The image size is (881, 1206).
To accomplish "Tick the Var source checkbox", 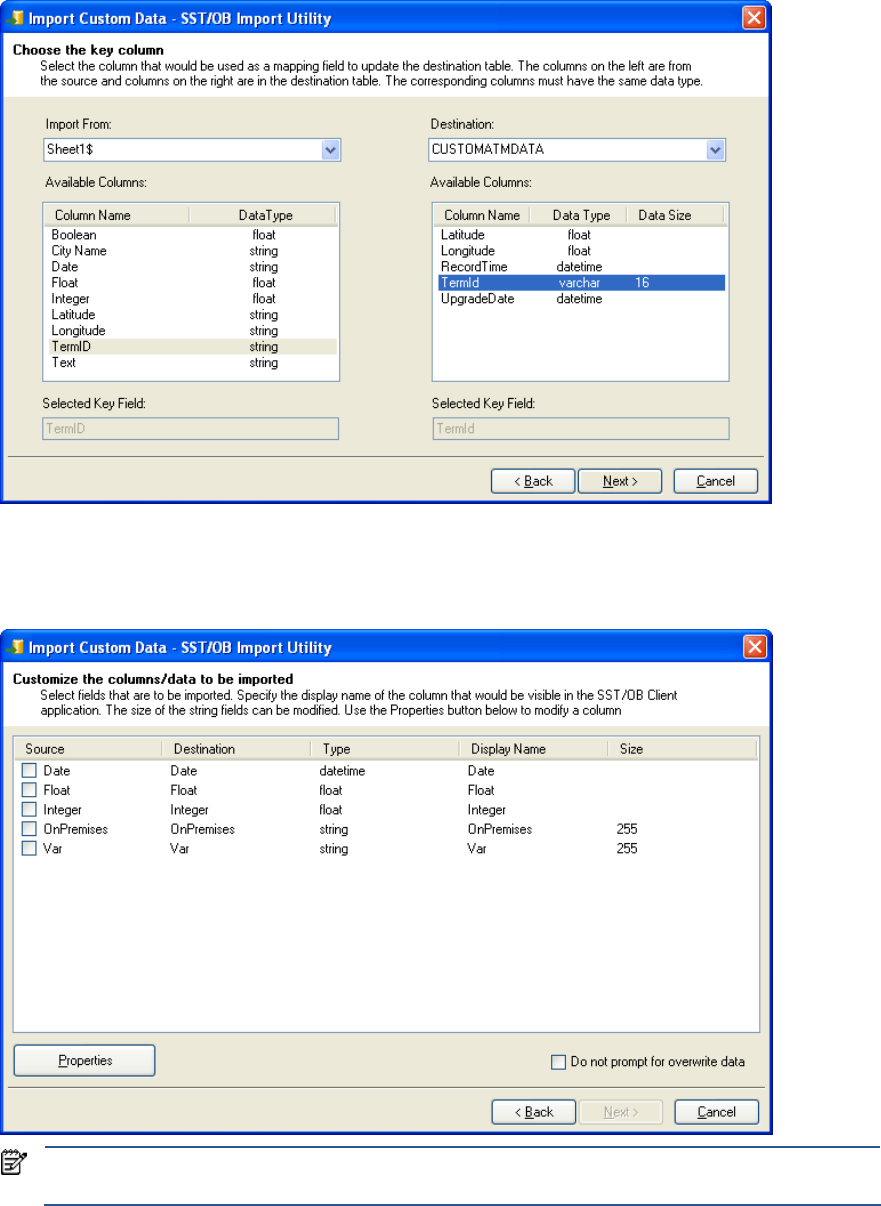I will (x=30, y=849).
